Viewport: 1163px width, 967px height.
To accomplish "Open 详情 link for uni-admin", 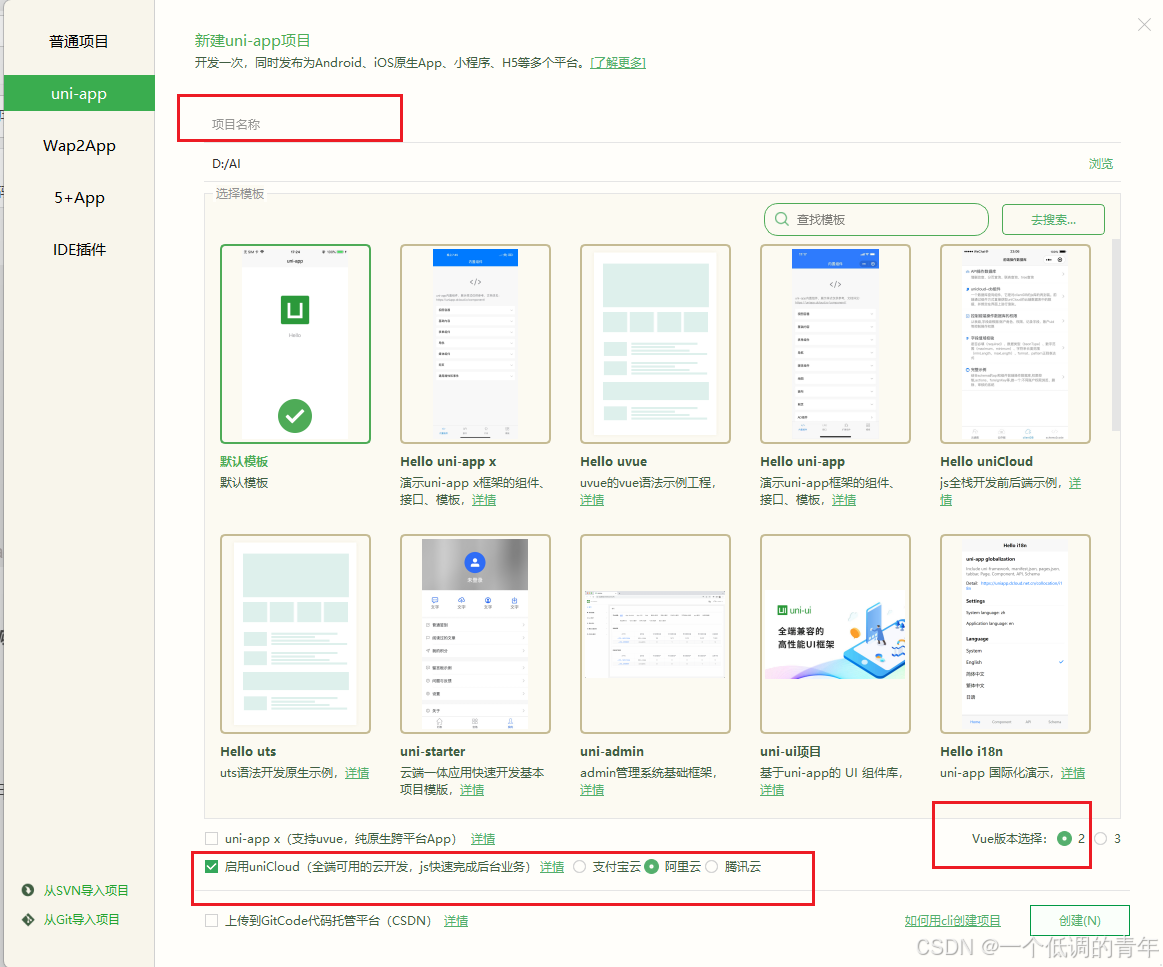I will click(x=592, y=791).
